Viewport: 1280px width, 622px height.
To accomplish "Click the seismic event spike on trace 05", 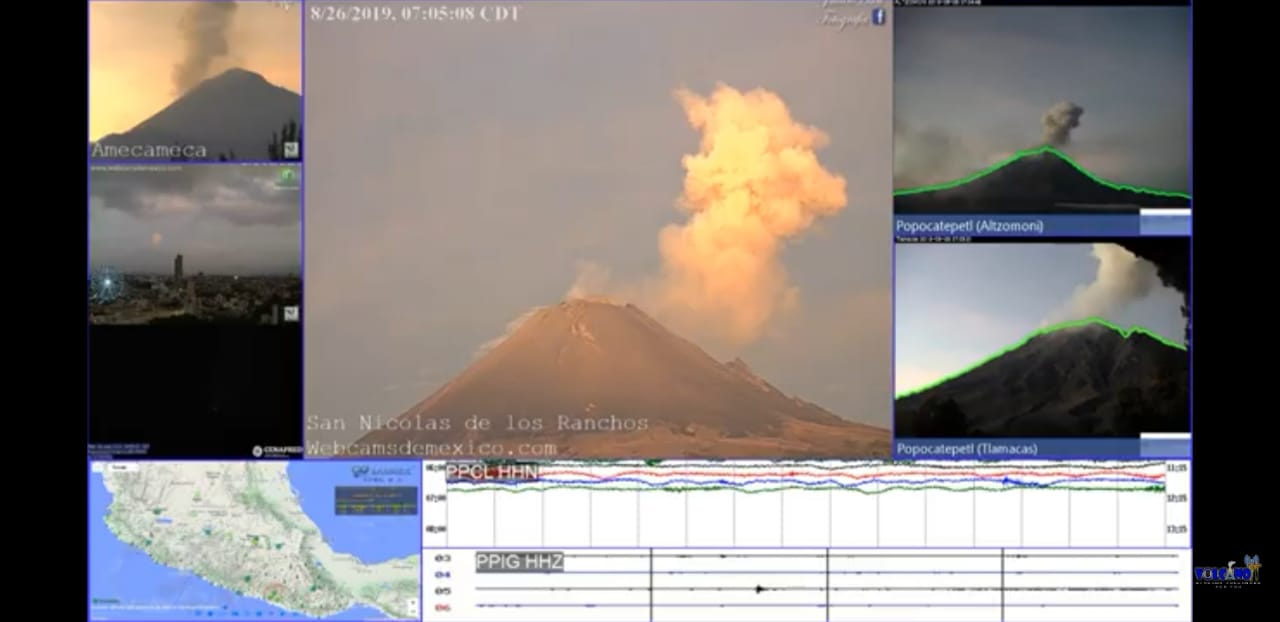I will click(x=760, y=589).
